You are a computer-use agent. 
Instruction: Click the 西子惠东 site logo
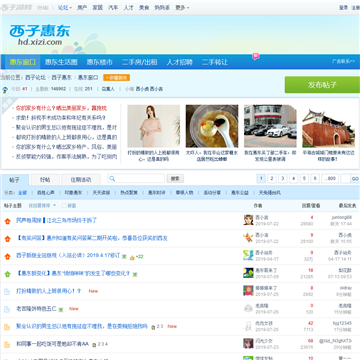pos(39,34)
